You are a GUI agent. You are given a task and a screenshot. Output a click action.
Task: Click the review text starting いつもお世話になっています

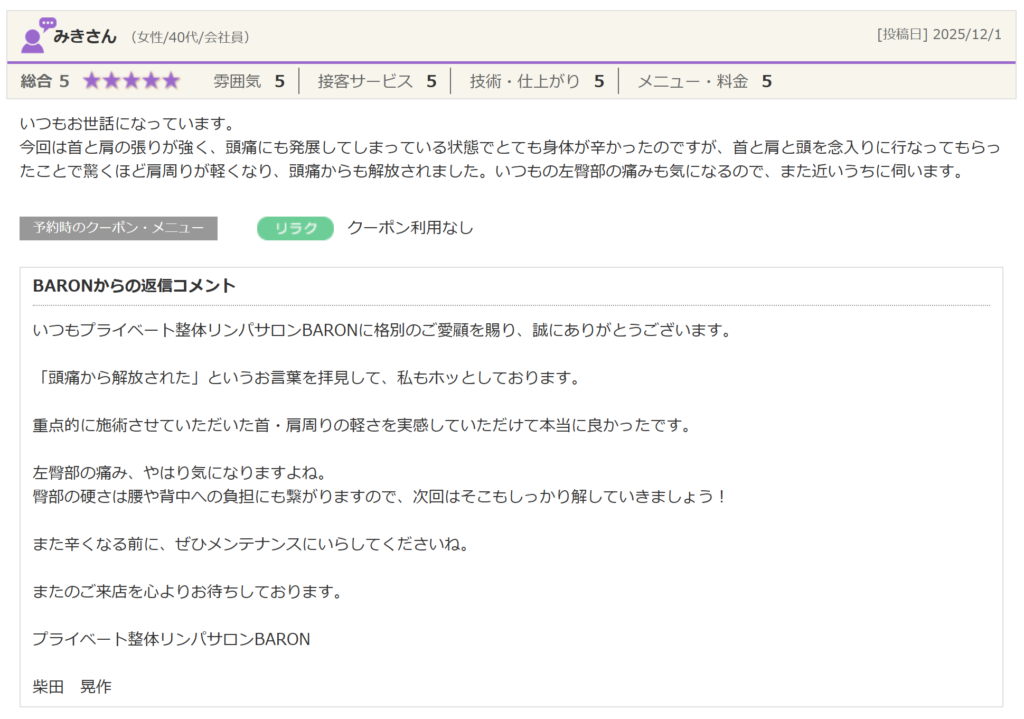[x=126, y=125]
